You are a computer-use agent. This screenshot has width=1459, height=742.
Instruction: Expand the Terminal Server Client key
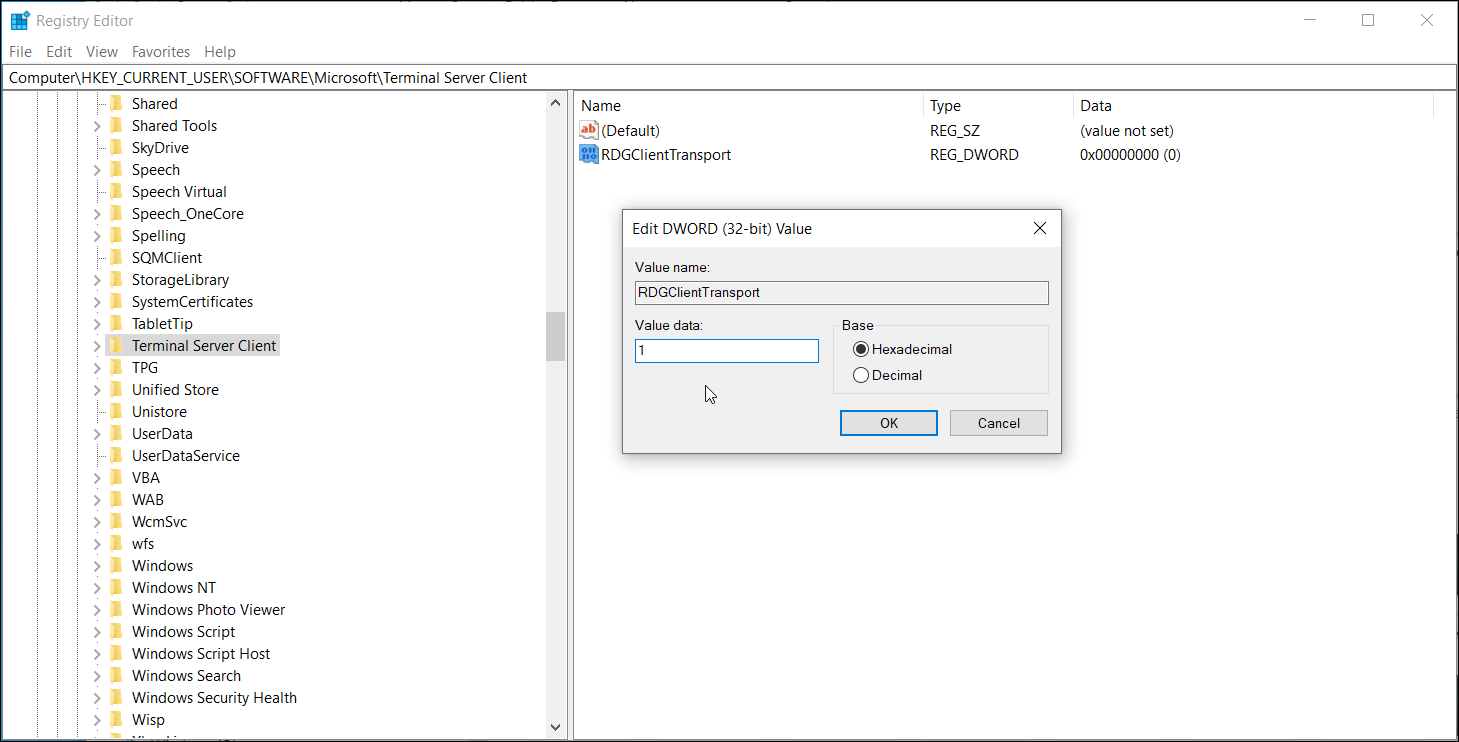coord(97,346)
